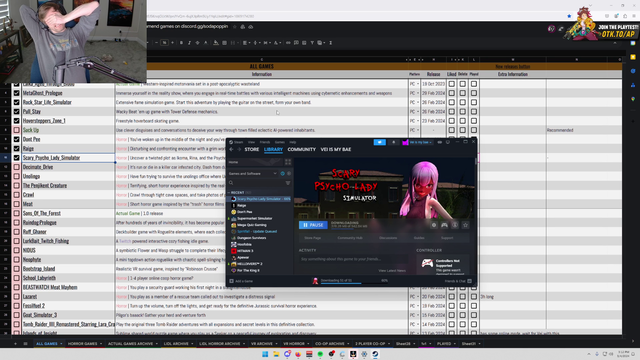
Task: Tick Liked checkbox for Lazaret row
Action: pyautogui.click(x=451, y=296)
